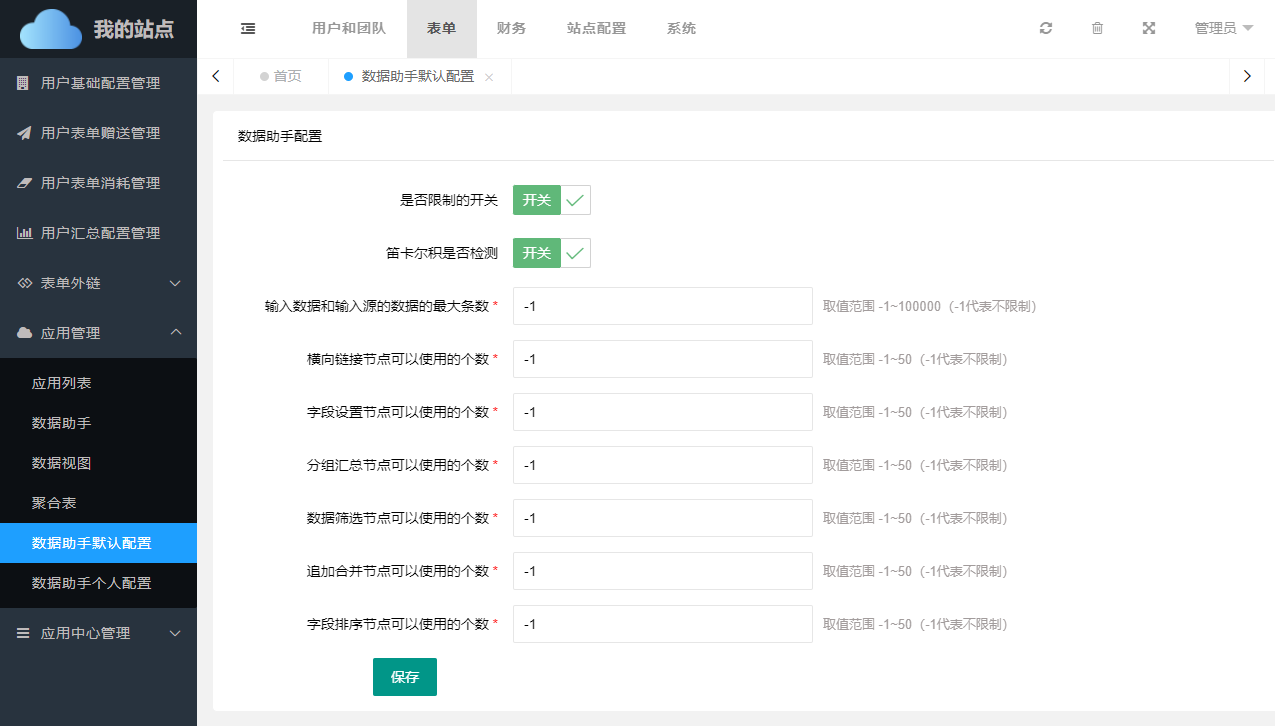
Task: Open 用户表单赠送管理 in the sidebar
Action: [x=98, y=133]
